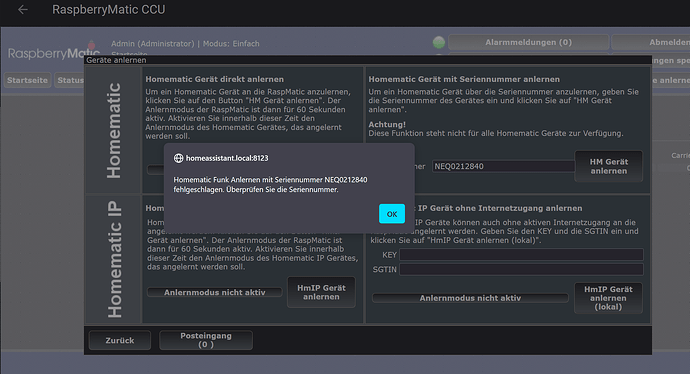Click the HM Gerät anlernen button
690x374 pixels.
click(609, 166)
